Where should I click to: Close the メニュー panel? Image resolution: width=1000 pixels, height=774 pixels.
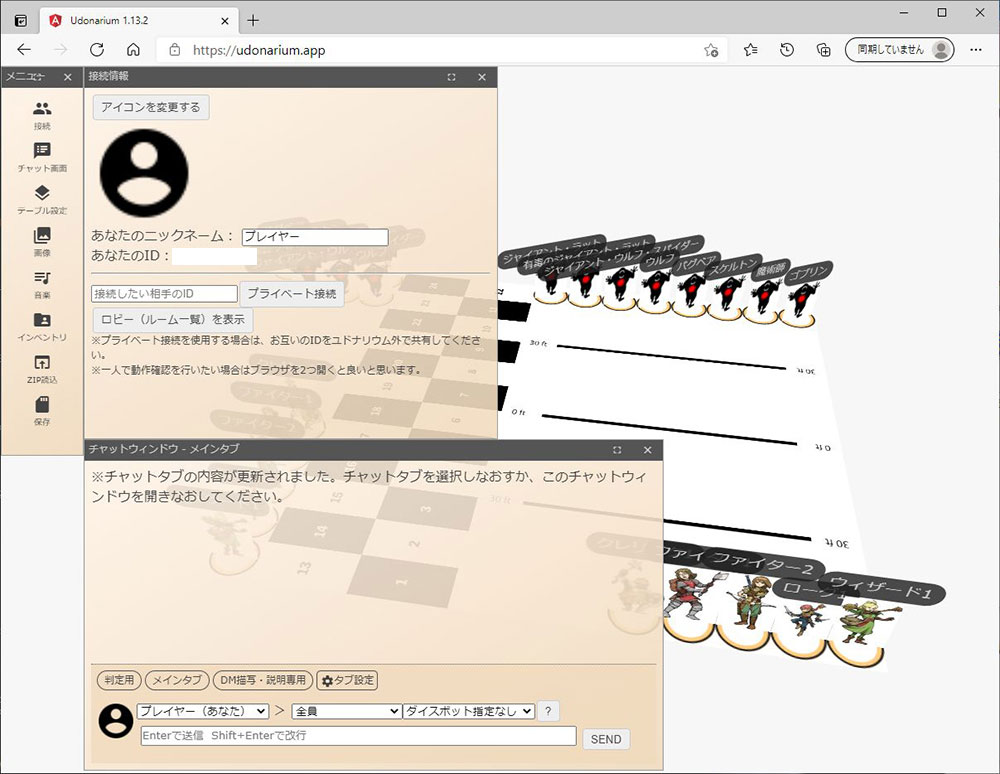coord(68,77)
